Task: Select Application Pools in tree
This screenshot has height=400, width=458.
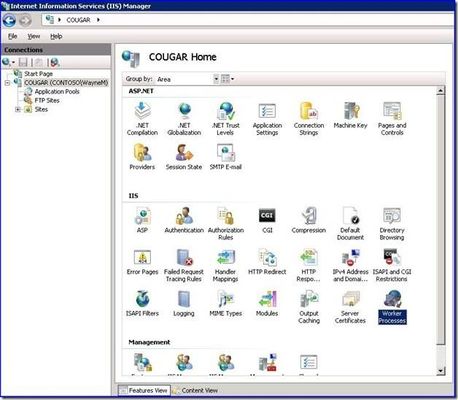Action: [57, 92]
